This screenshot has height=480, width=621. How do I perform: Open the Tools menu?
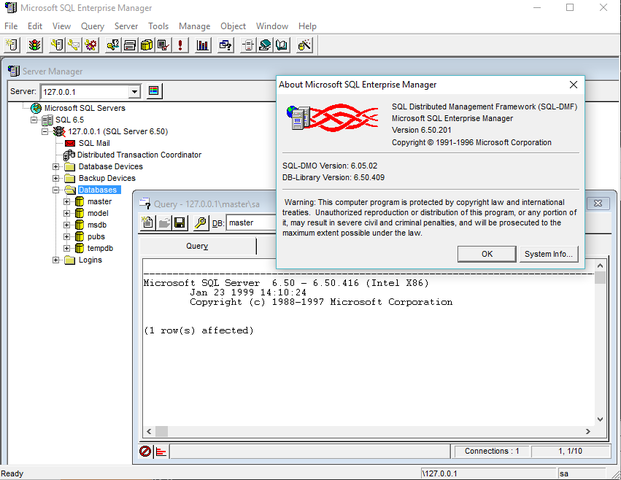click(158, 26)
